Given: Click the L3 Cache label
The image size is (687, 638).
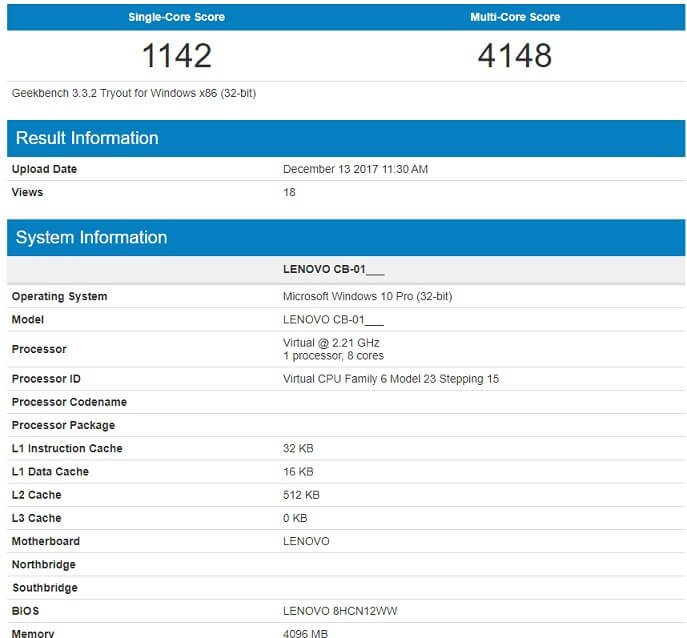Looking at the screenshot, I should pyautogui.click(x=36, y=518).
